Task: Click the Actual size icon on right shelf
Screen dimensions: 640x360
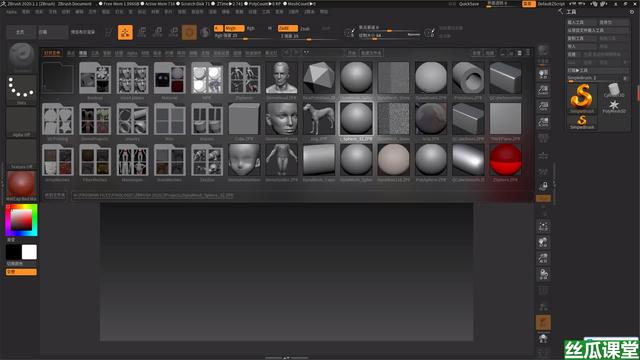Action: pos(543,106)
